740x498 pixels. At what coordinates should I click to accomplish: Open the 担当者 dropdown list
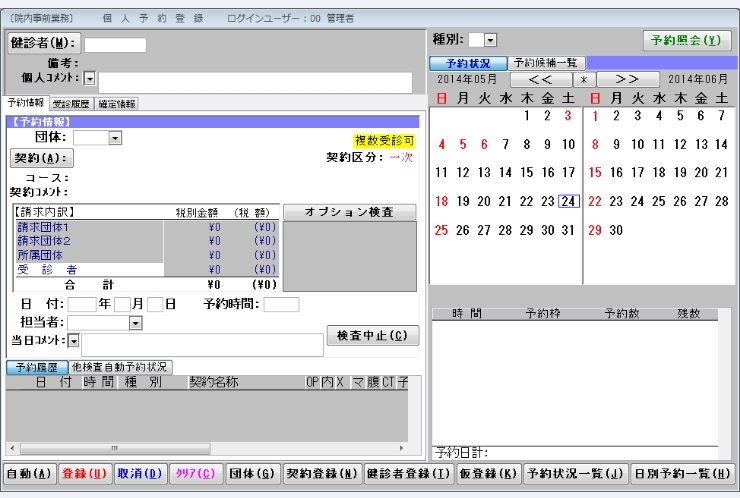135,323
